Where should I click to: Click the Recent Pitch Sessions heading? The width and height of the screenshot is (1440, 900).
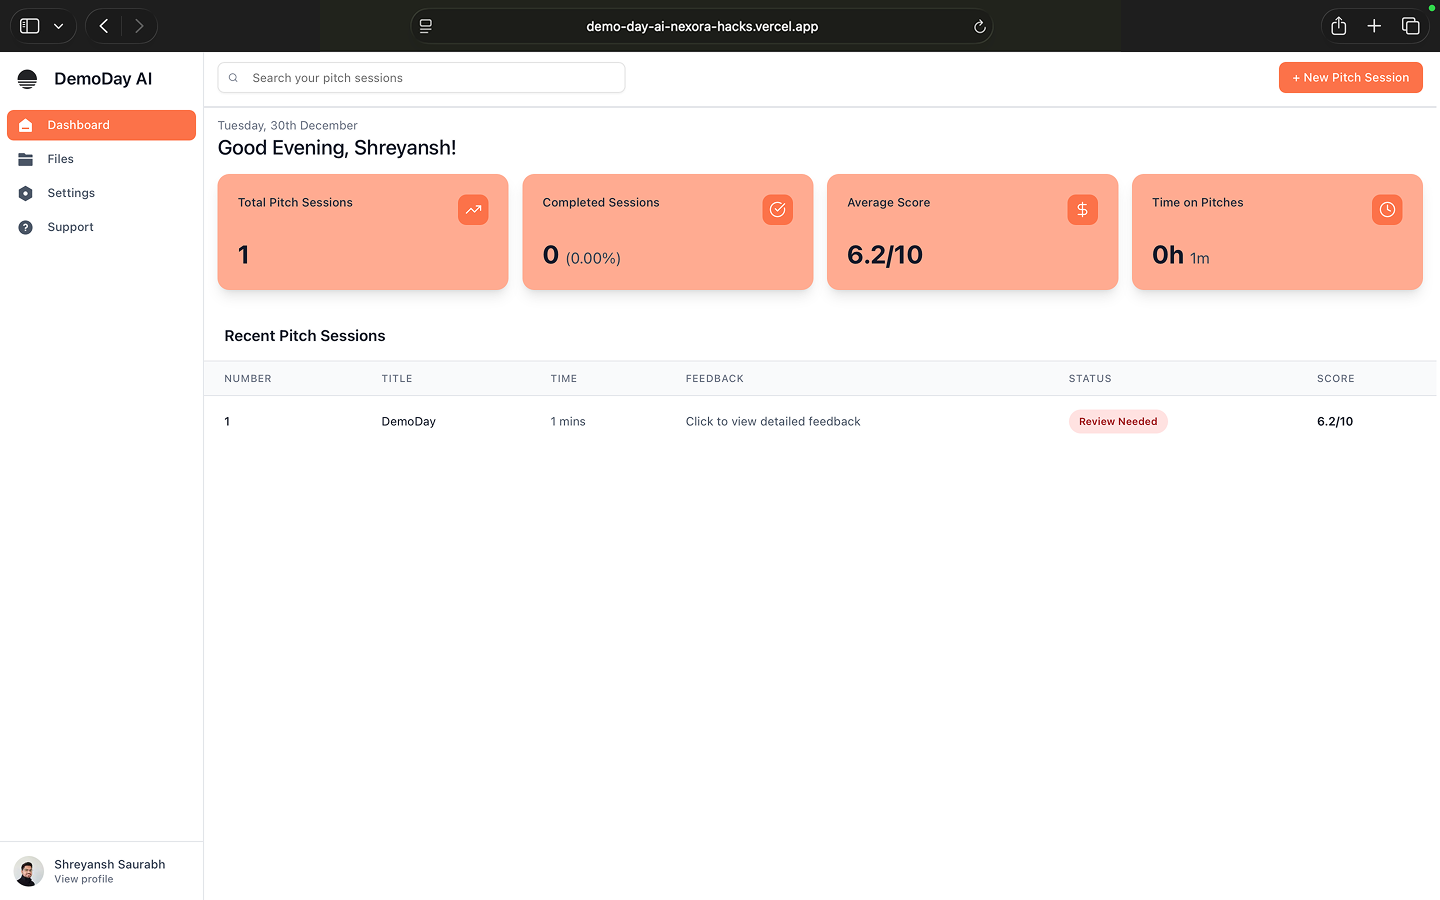click(x=305, y=336)
